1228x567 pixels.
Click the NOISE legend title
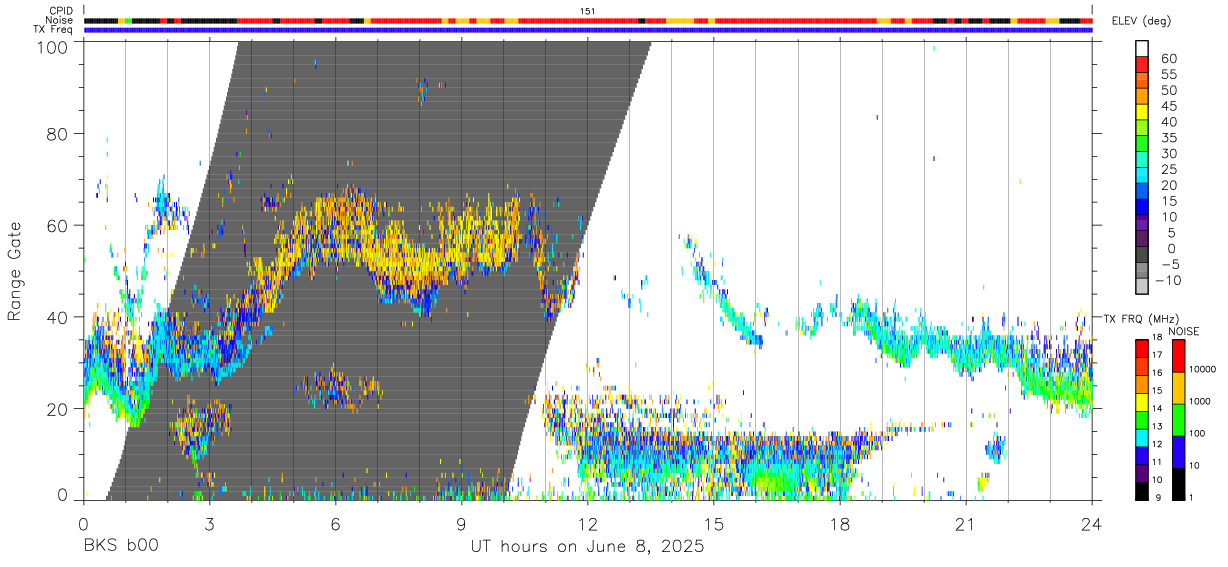1183,331
